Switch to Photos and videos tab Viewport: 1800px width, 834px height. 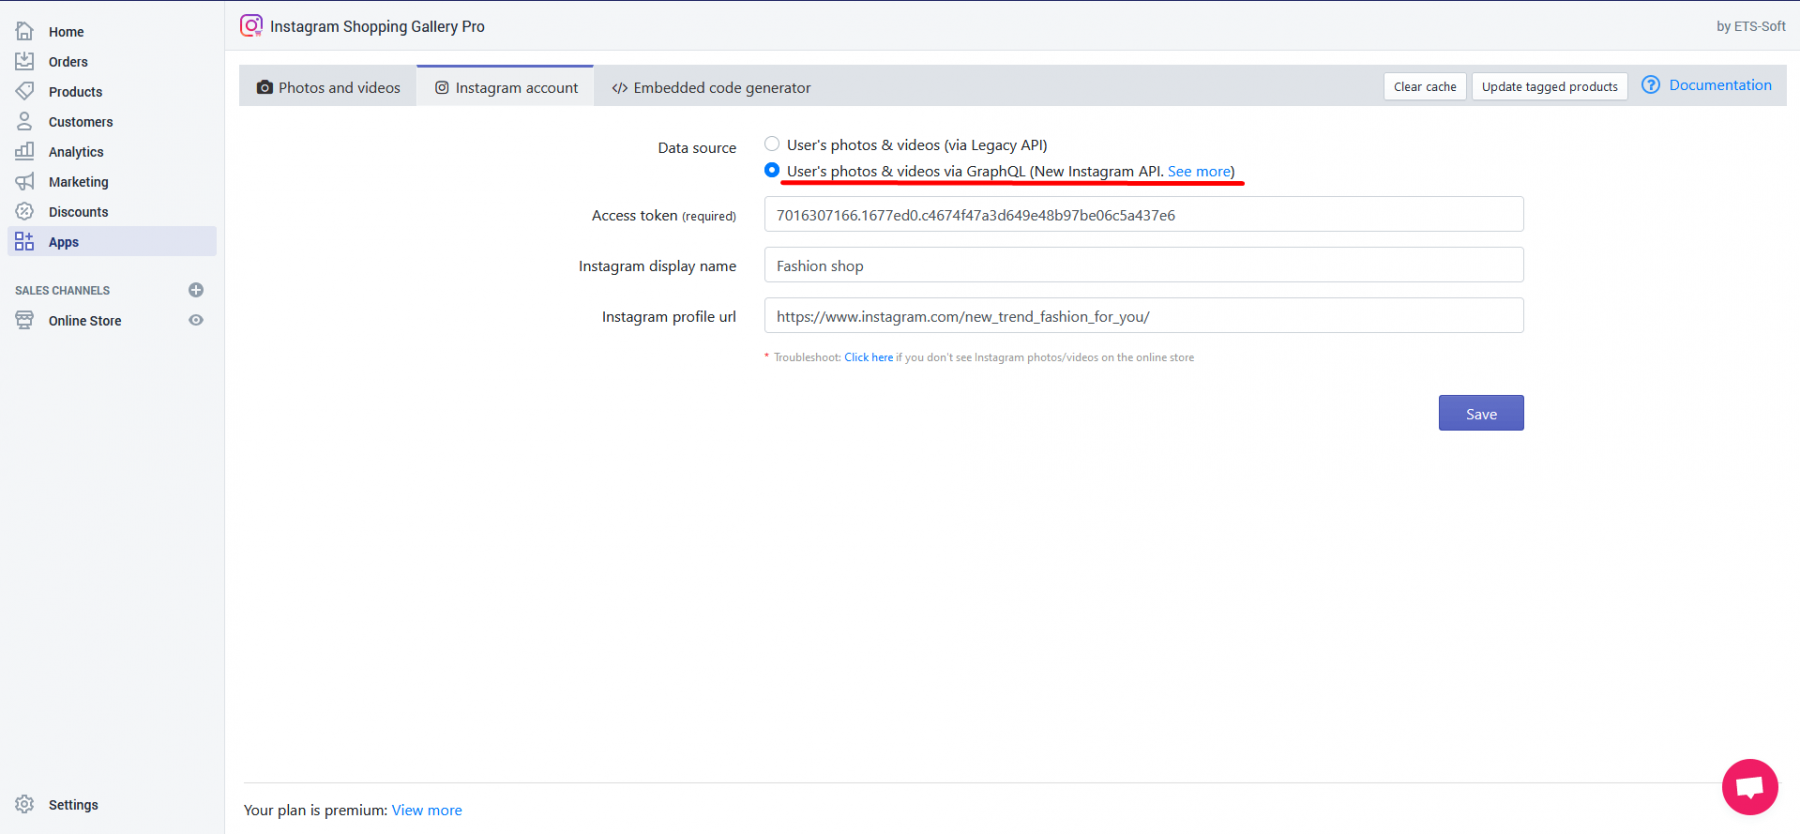(328, 87)
